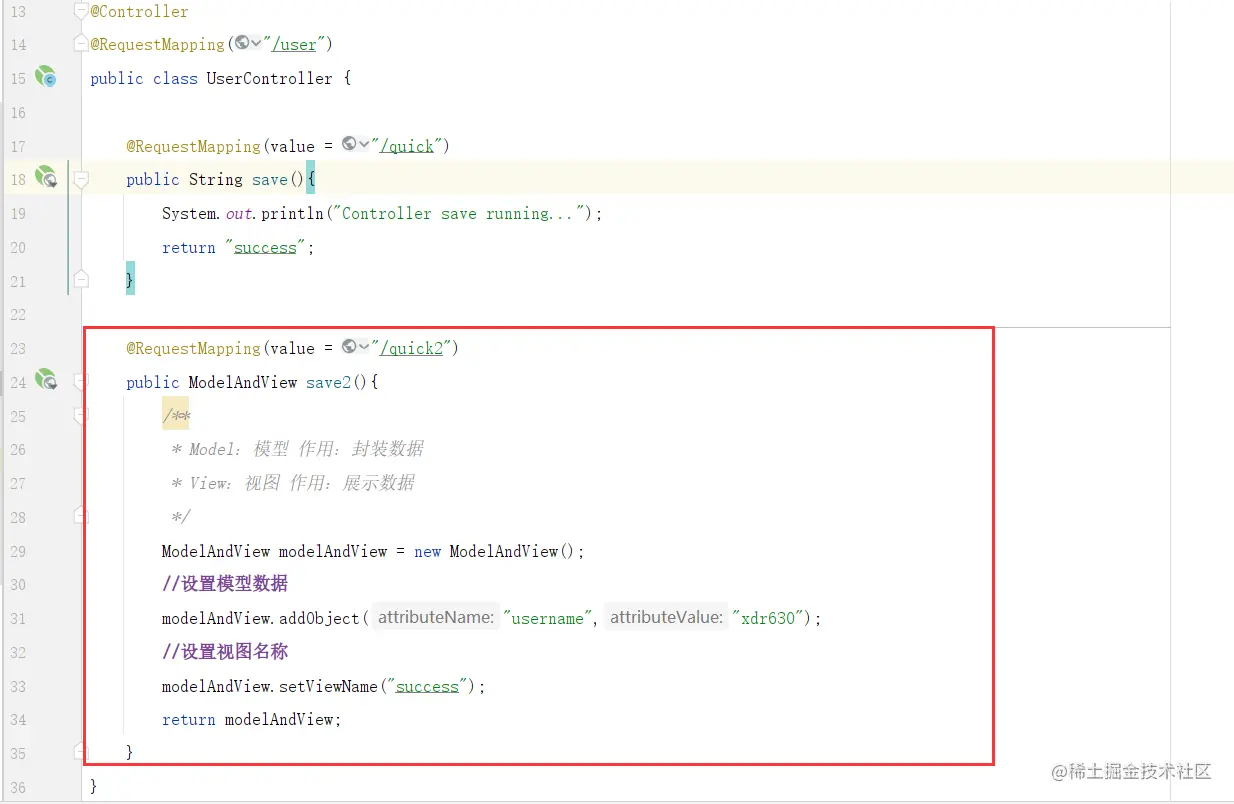Click line number 29 in the gutter

coord(18,551)
